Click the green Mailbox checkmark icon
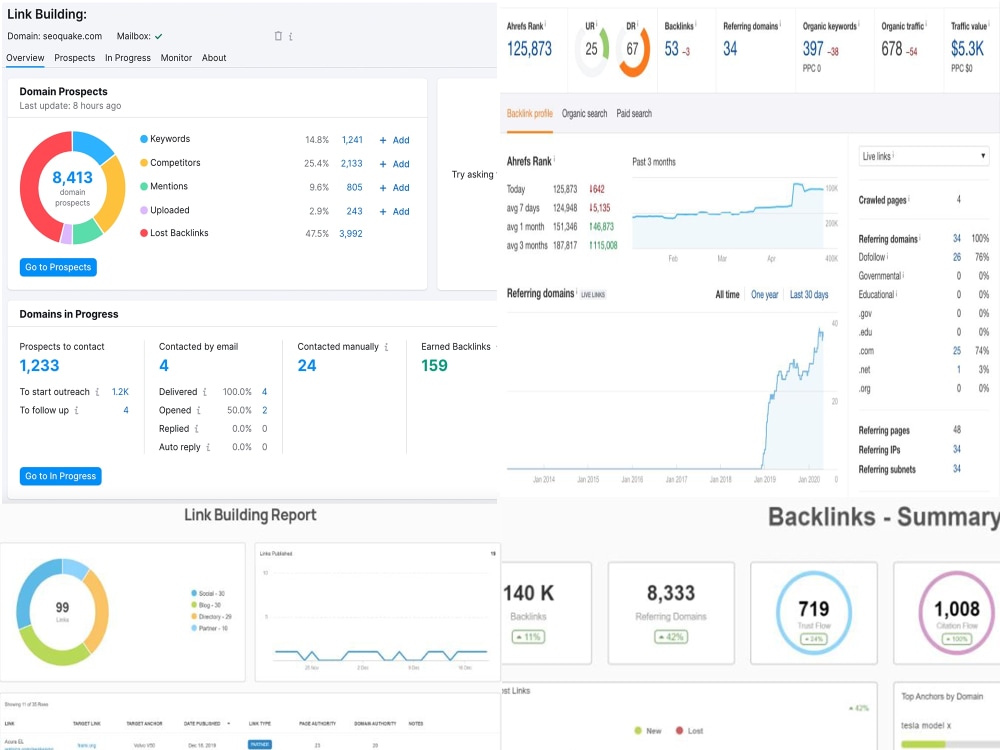The height and width of the screenshot is (750, 1000). tap(158, 36)
